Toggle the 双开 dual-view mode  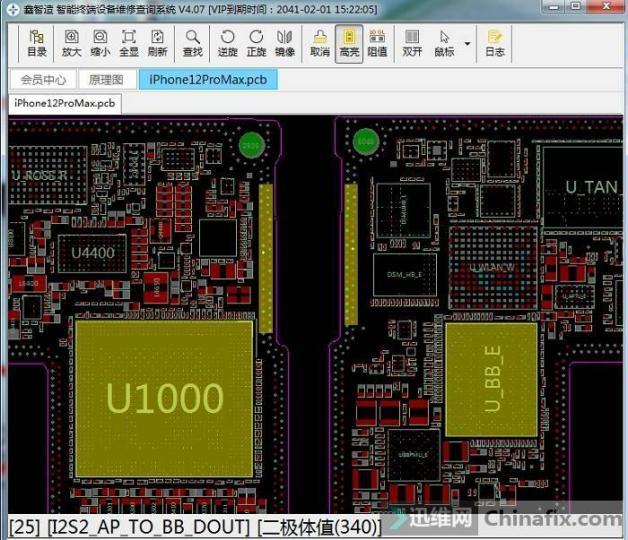(x=412, y=43)
